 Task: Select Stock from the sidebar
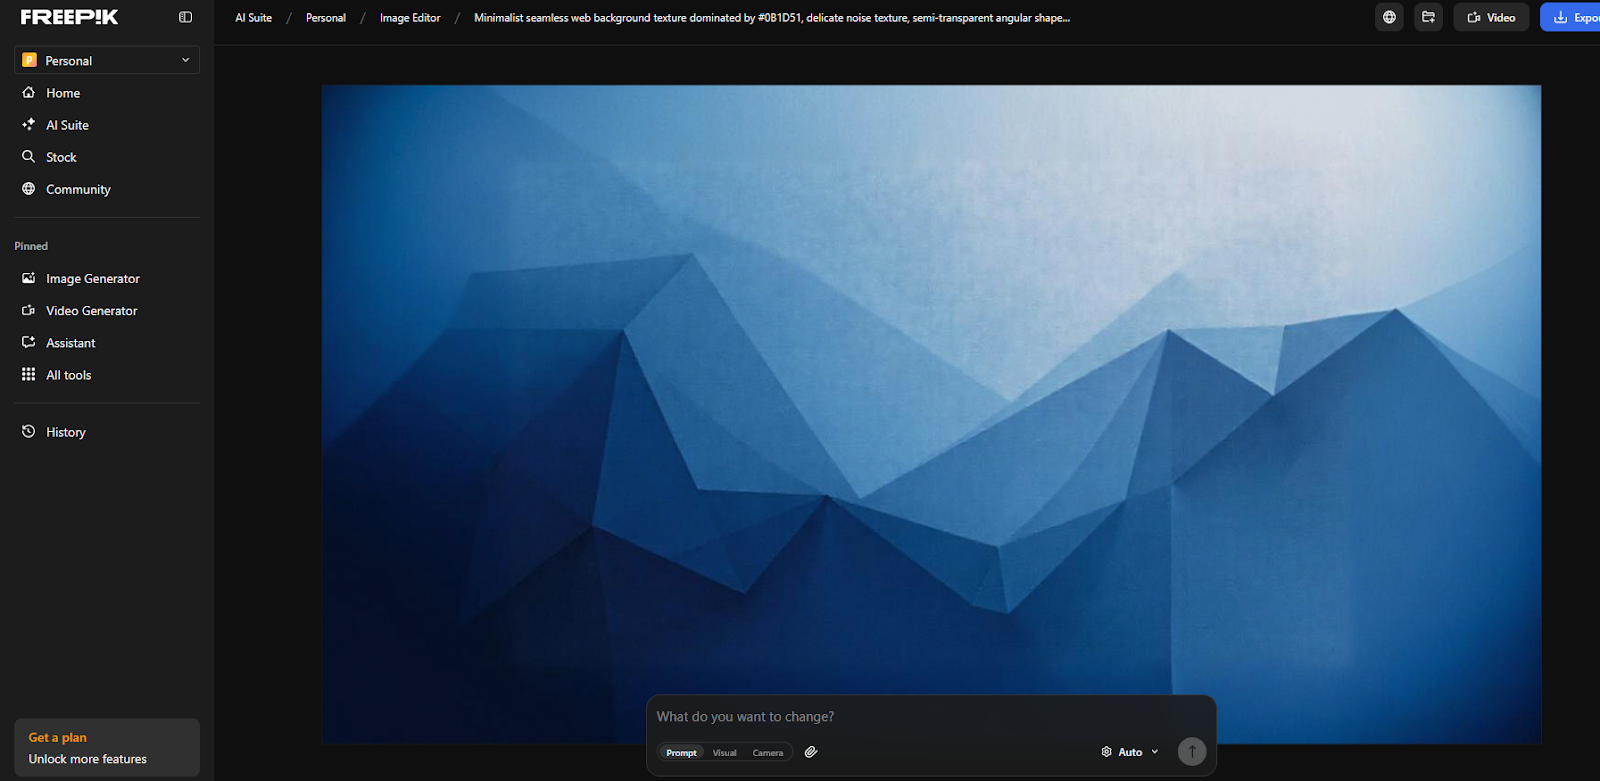(x=61, y=157)
